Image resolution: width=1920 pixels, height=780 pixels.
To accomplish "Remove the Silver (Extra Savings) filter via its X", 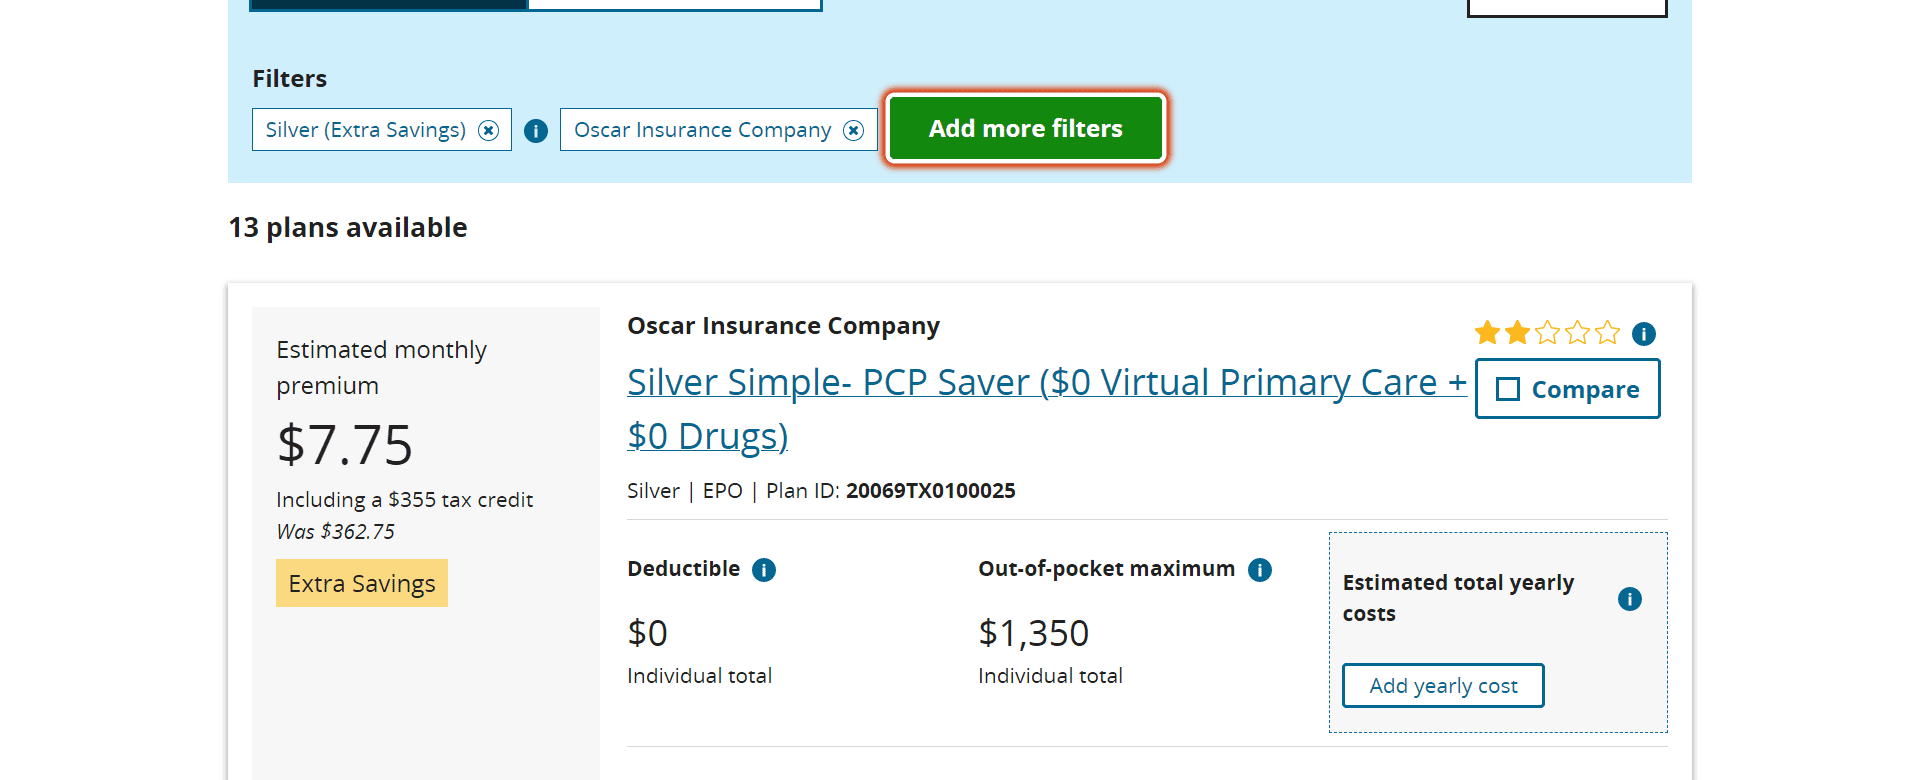I will point(488,131).
